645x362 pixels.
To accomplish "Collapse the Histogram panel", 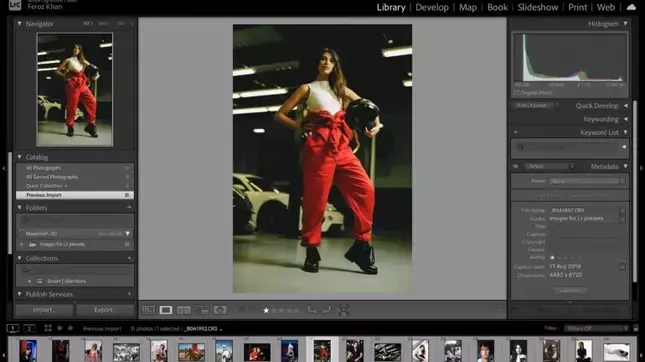I will [x=625, y=24].
